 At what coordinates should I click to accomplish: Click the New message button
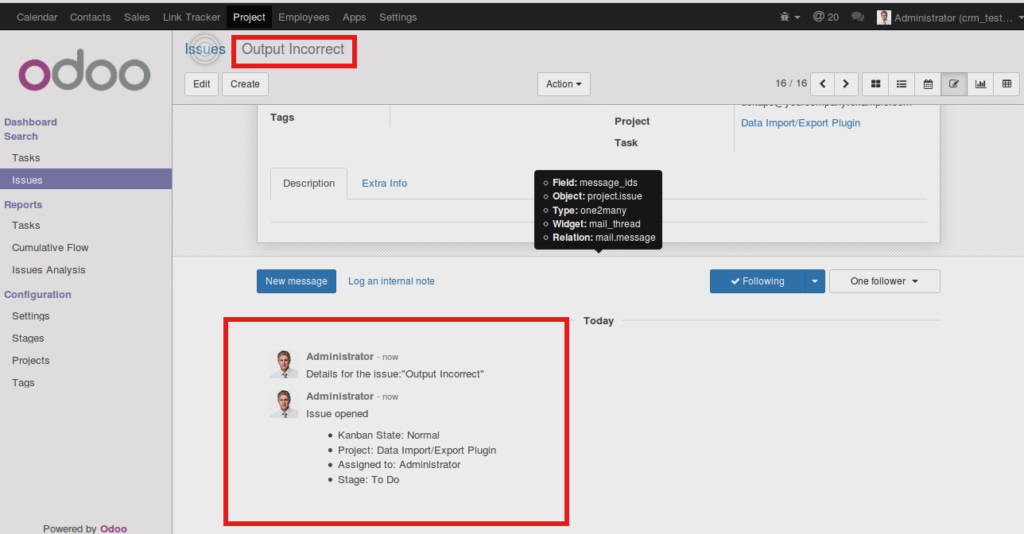pyautogui.click(x=296, y=281)
